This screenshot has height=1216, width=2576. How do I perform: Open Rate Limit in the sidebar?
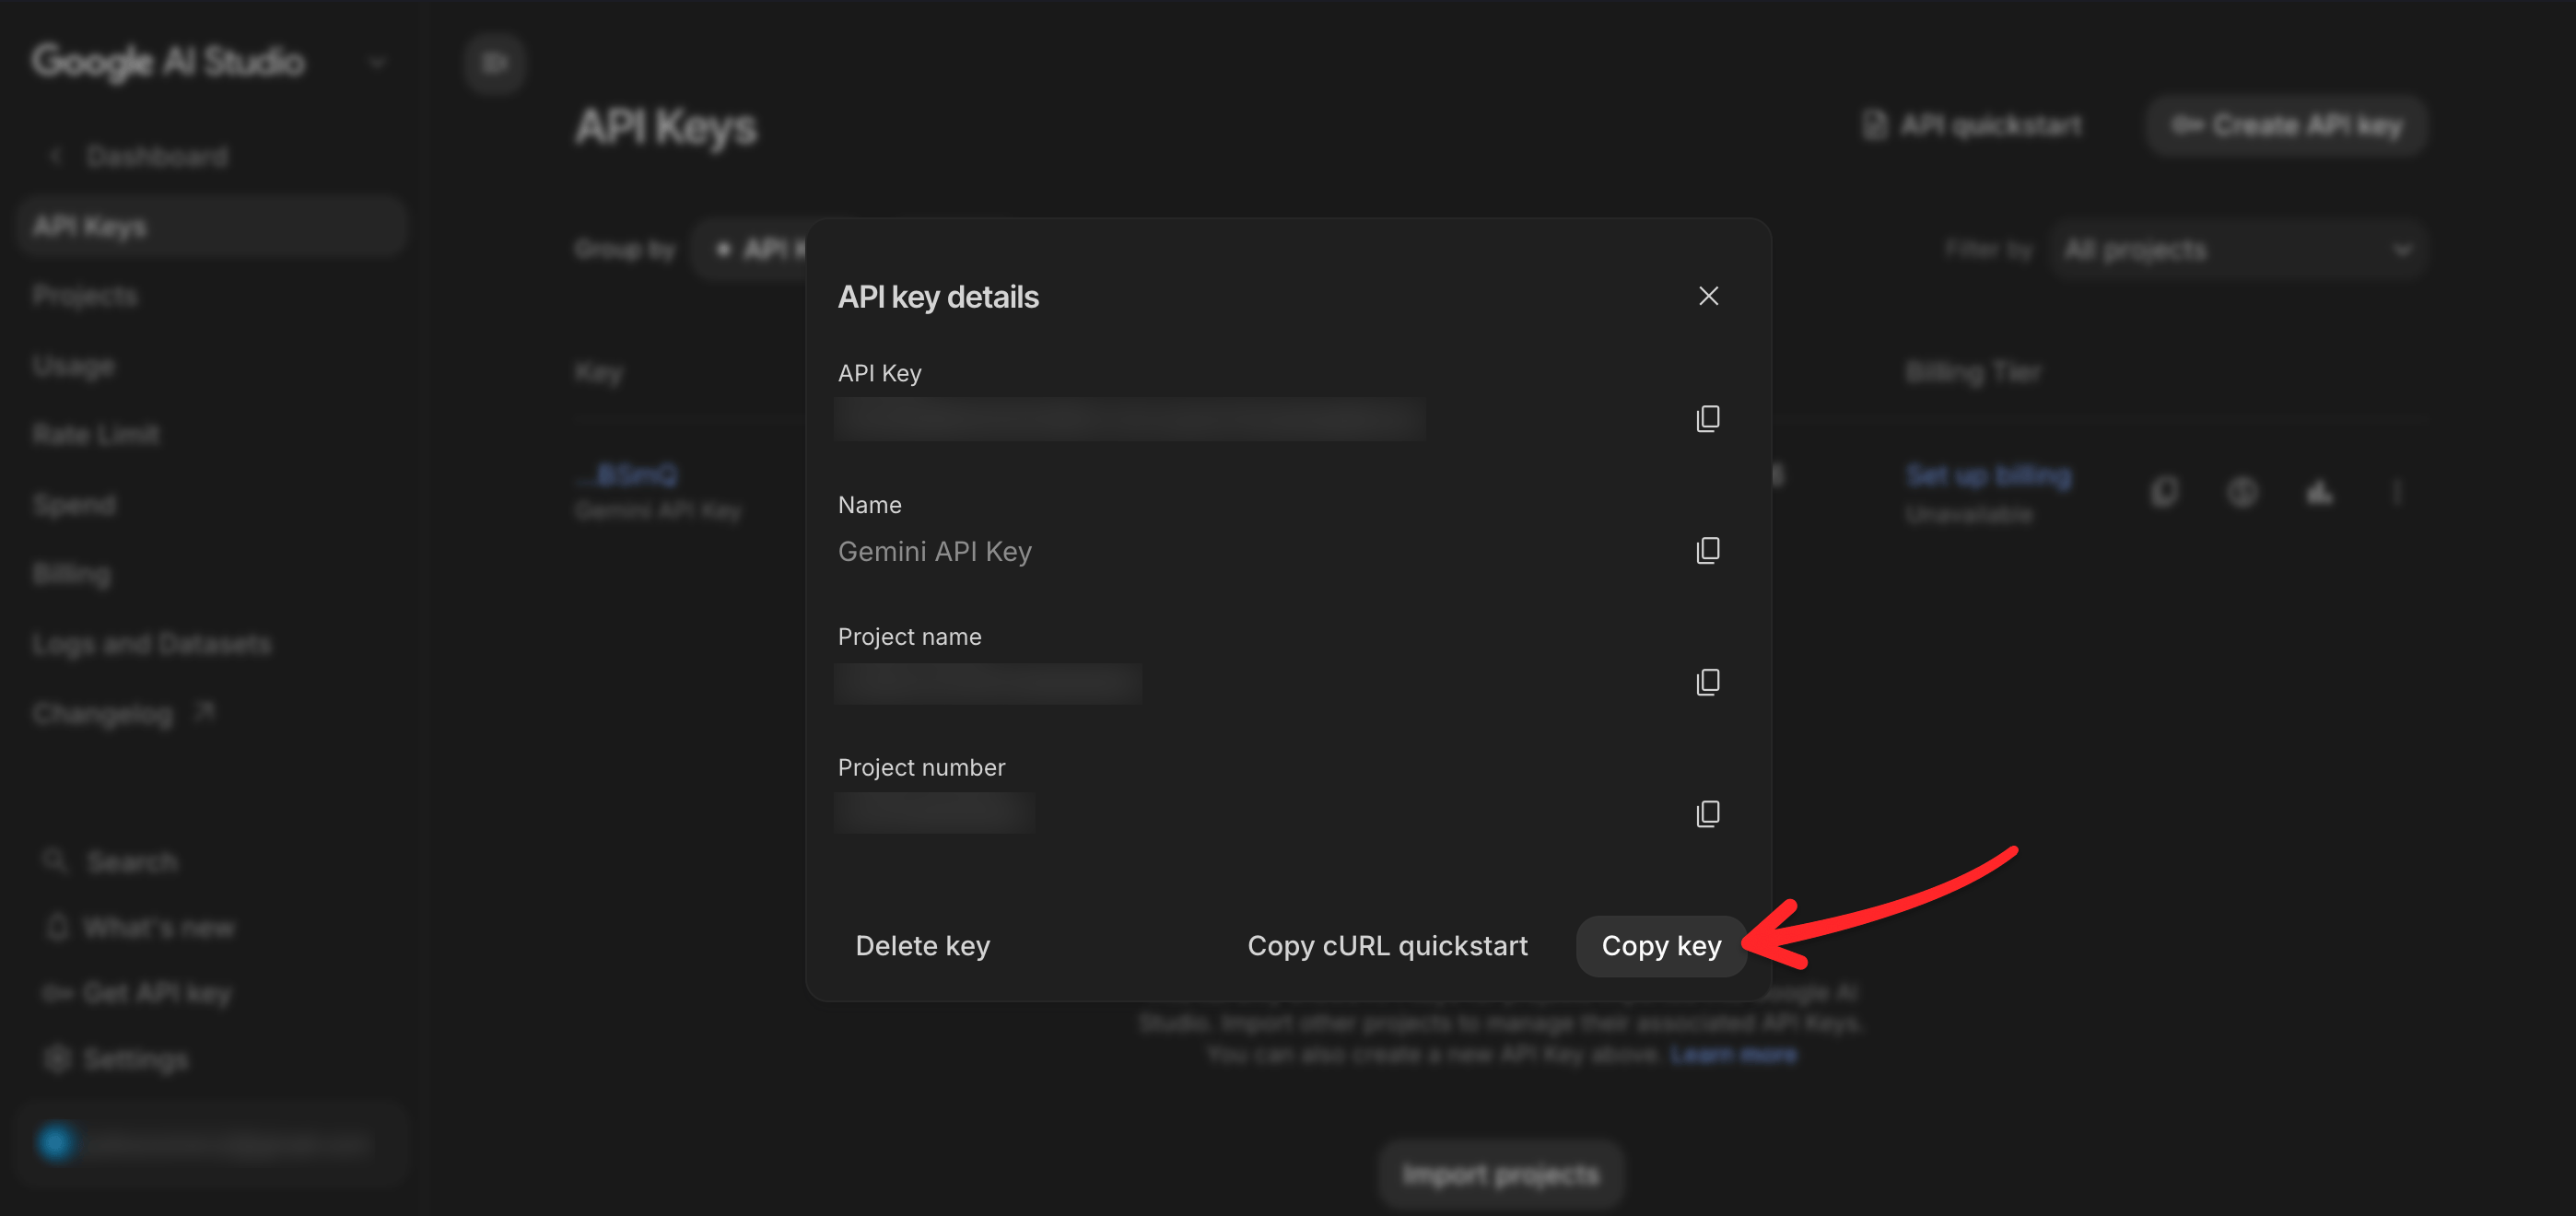point(95,435)
